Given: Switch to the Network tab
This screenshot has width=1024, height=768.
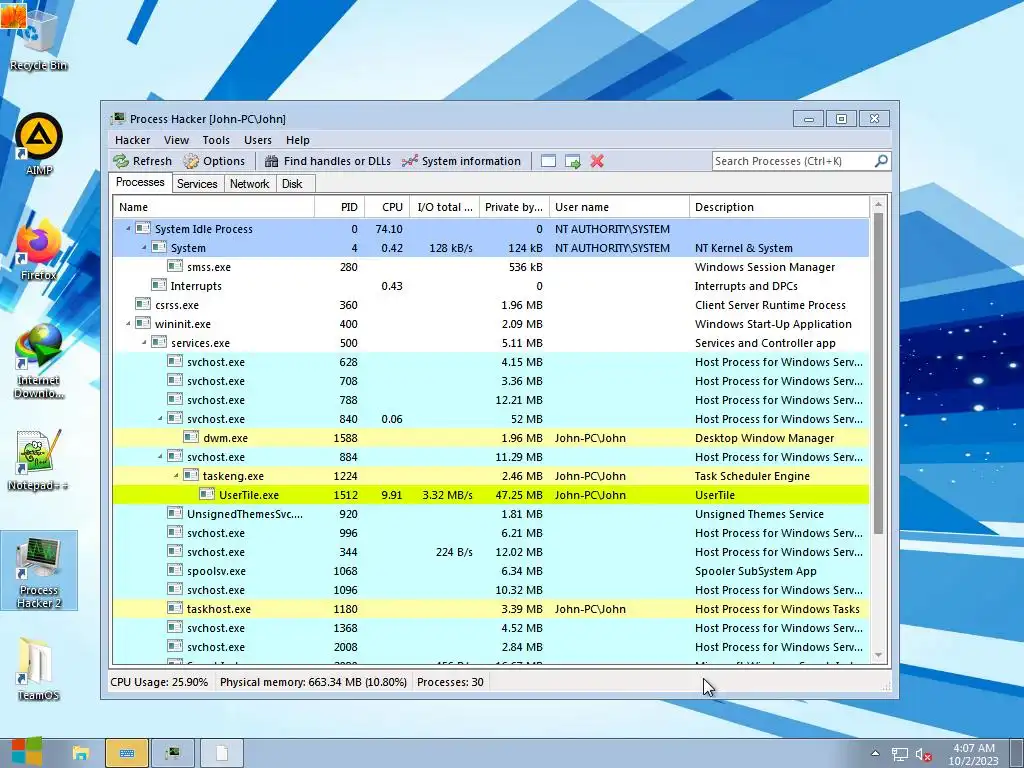Looking at the screenshot, I should 249,184.
